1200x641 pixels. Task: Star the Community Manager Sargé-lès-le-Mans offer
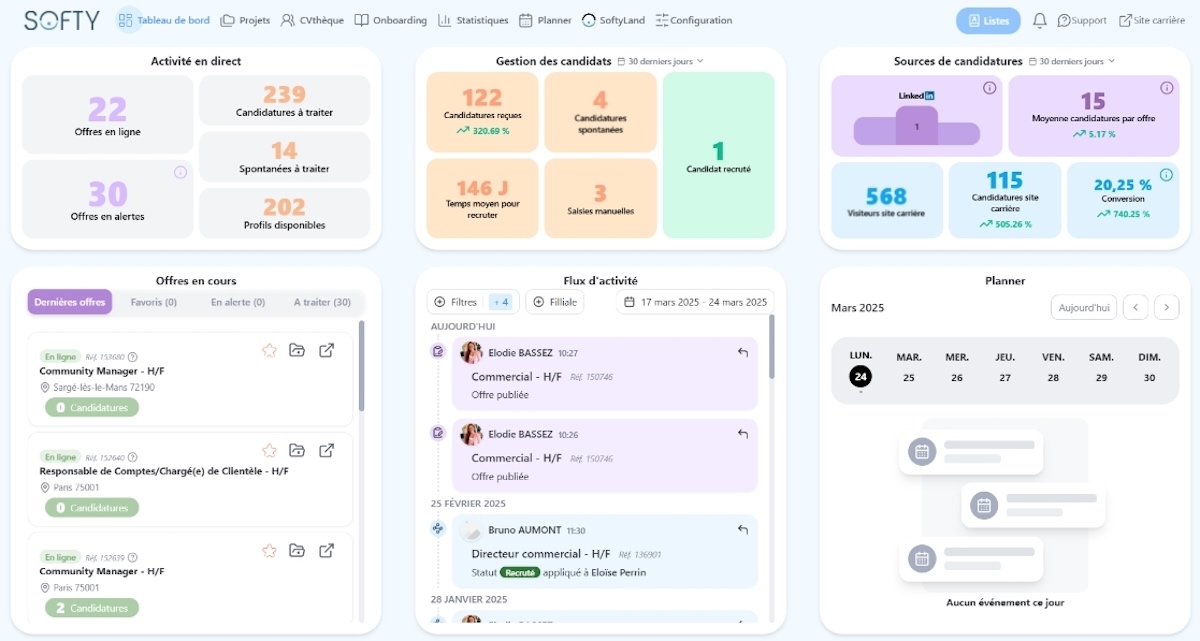click(268, 350)
